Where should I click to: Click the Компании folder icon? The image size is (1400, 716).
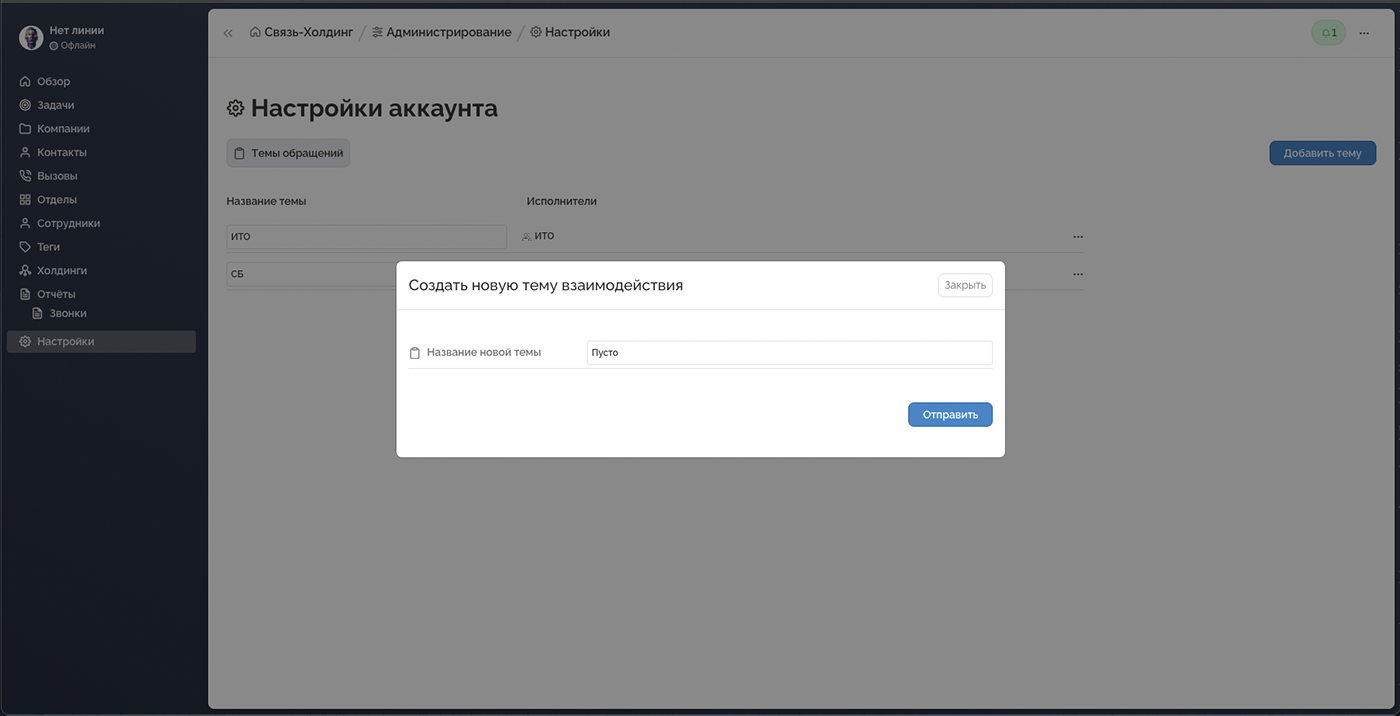(x=24, y=128)
